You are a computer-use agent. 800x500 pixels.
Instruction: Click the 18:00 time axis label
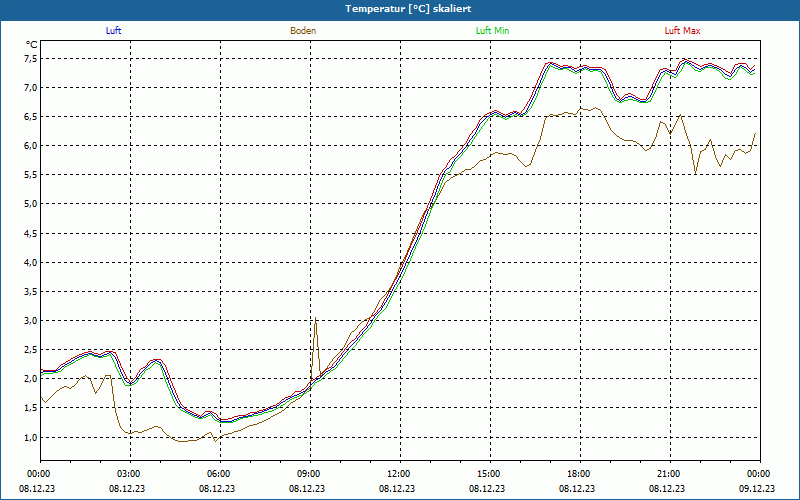click(581, 474)
